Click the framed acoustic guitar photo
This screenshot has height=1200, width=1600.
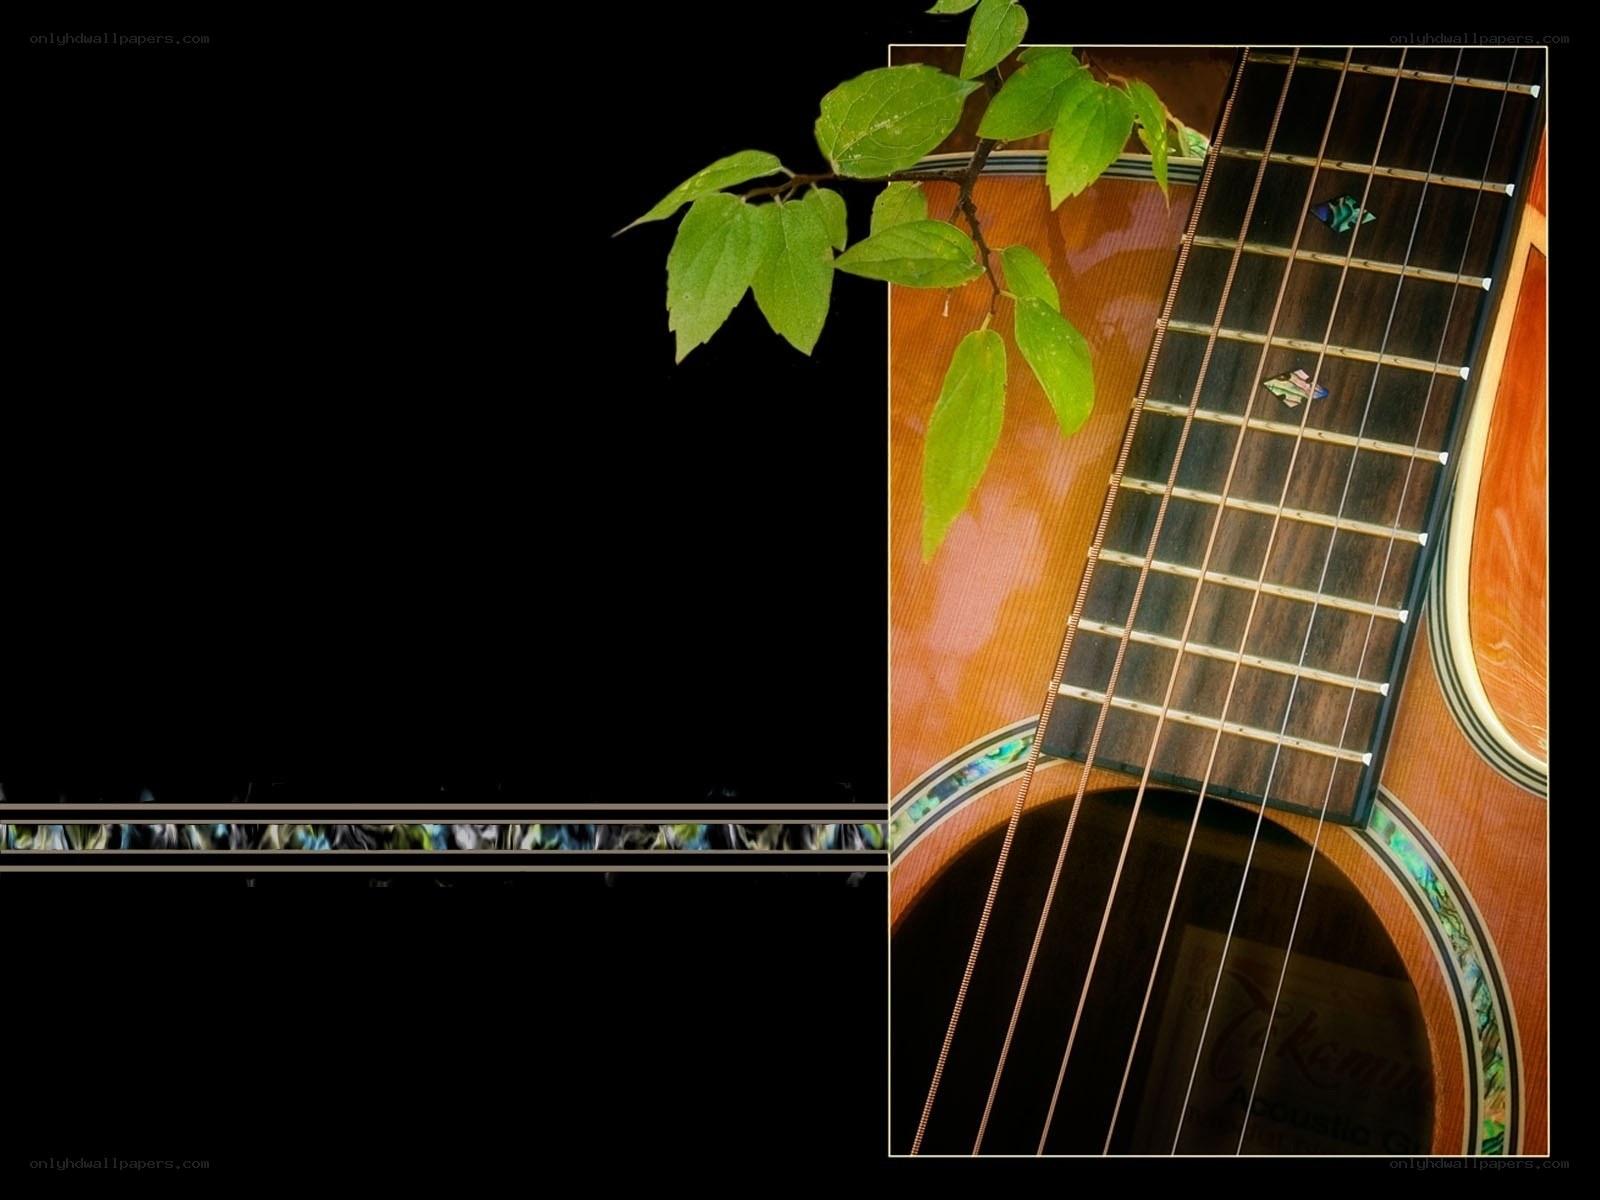1218,600
